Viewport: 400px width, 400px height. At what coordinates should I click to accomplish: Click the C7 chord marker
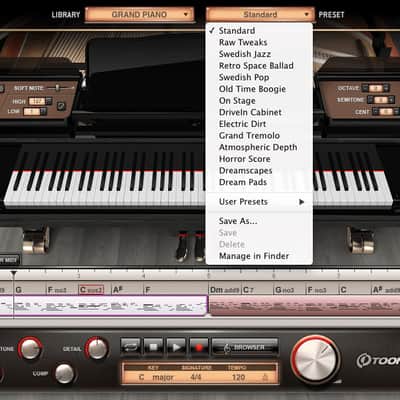(249, 290)
